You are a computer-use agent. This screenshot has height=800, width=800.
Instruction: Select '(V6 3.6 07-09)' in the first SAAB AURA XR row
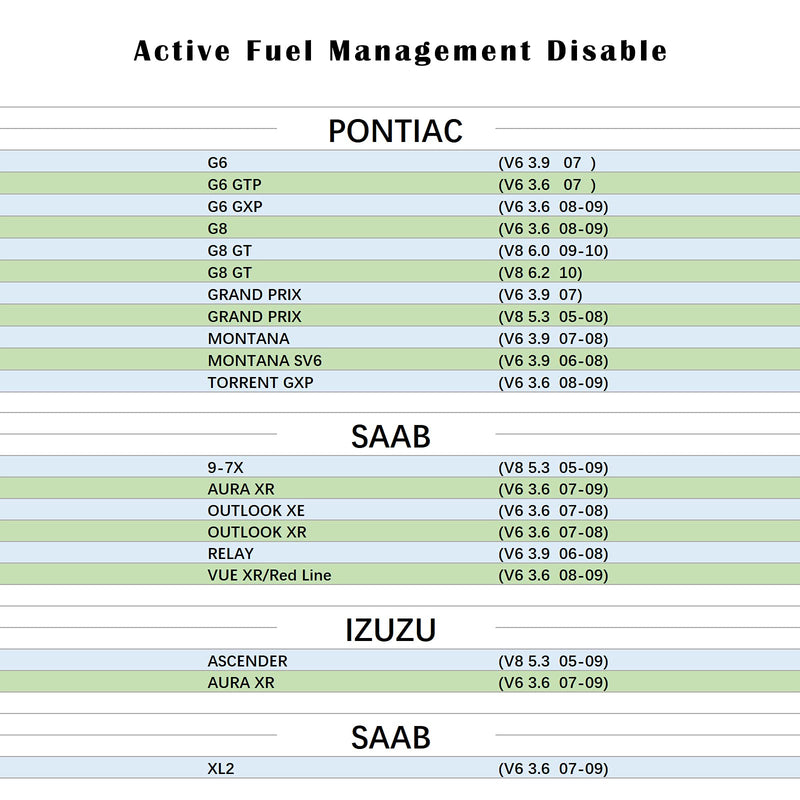point(553,489)
